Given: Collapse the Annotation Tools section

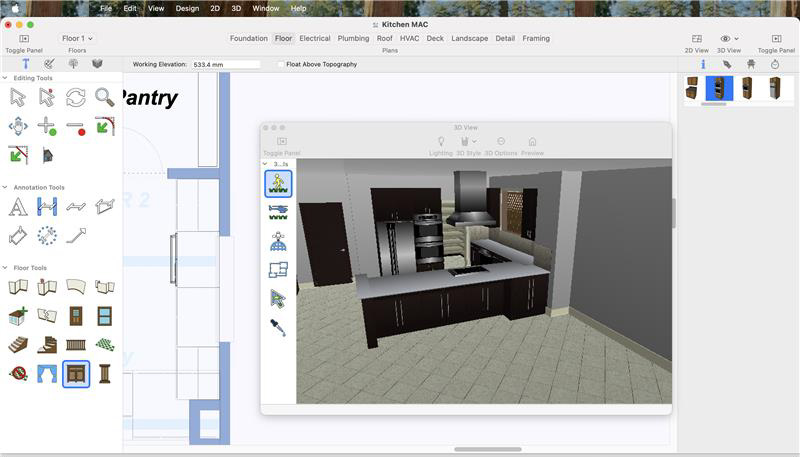Looking at the screenshot, I should click(5, 187).
